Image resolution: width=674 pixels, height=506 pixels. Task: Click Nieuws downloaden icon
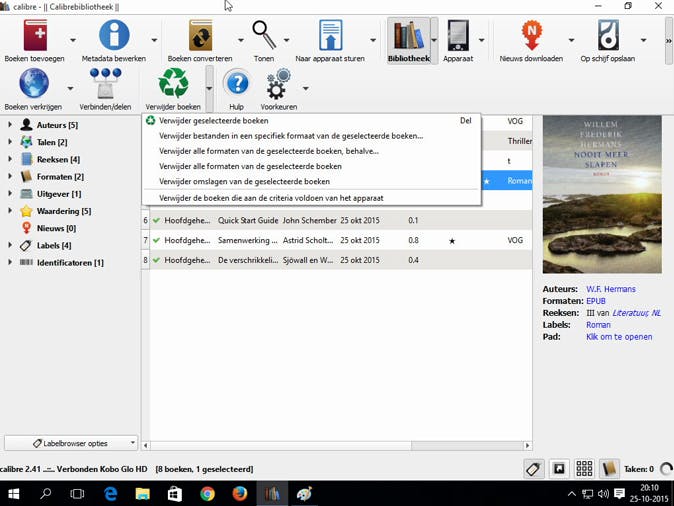(x=532, y=36)
